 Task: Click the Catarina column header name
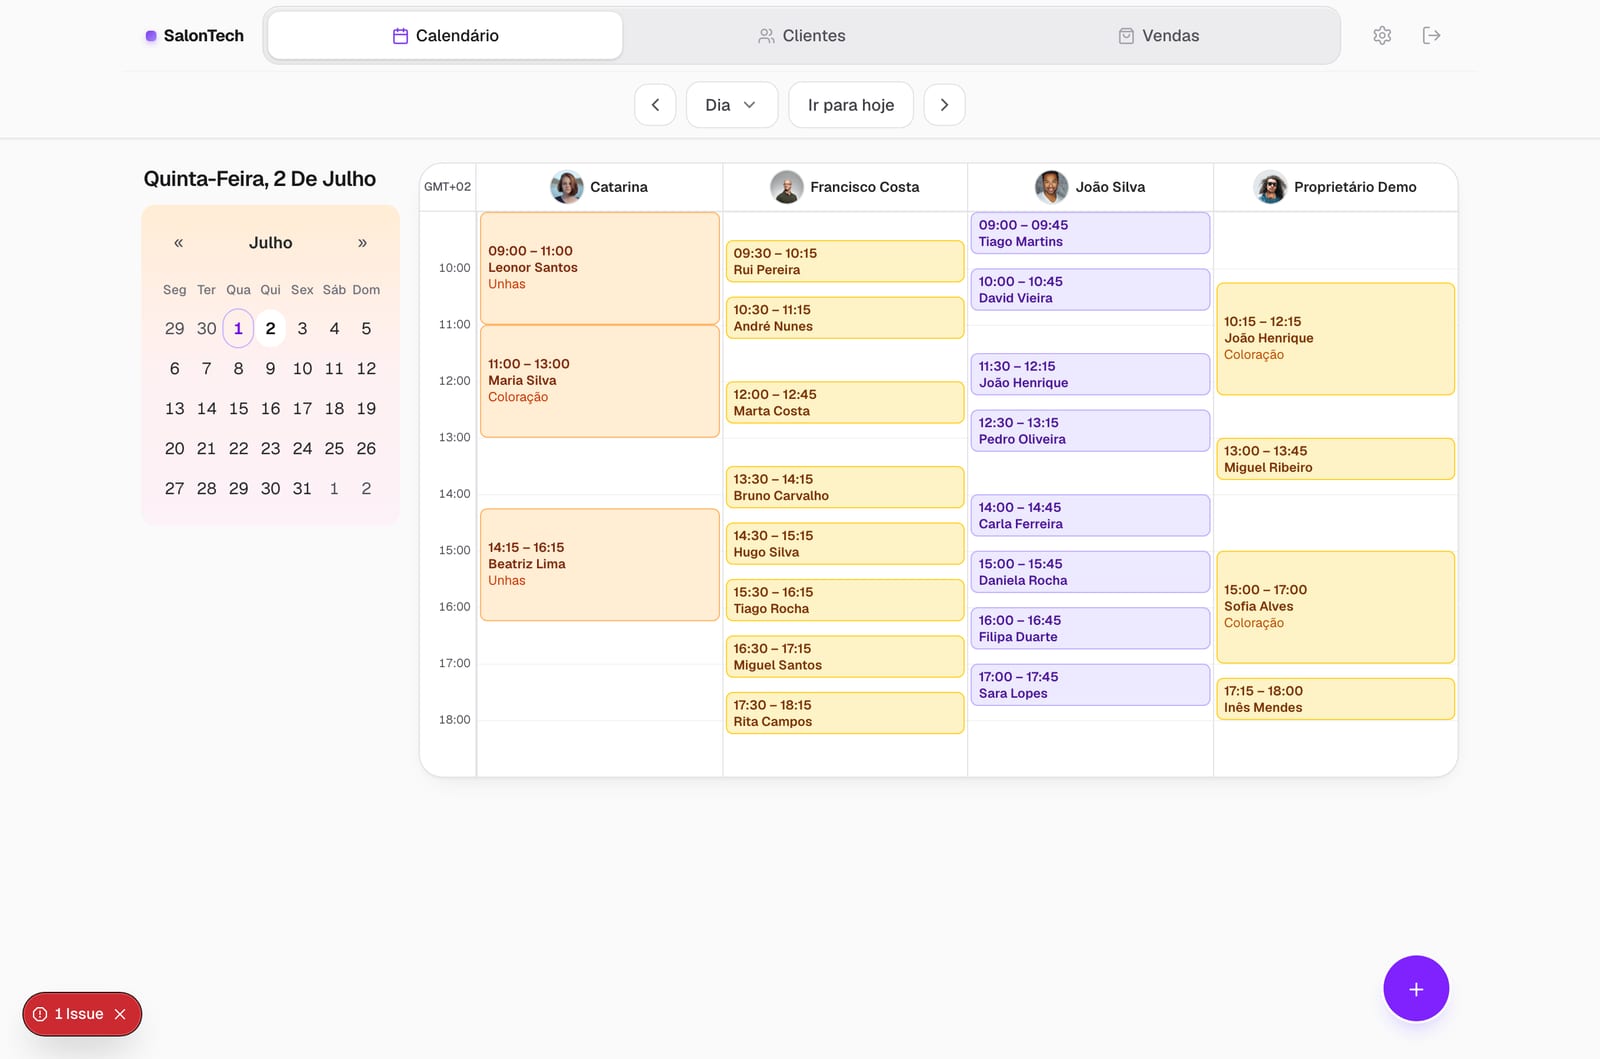pyautogui.click(x=619, y=187)
